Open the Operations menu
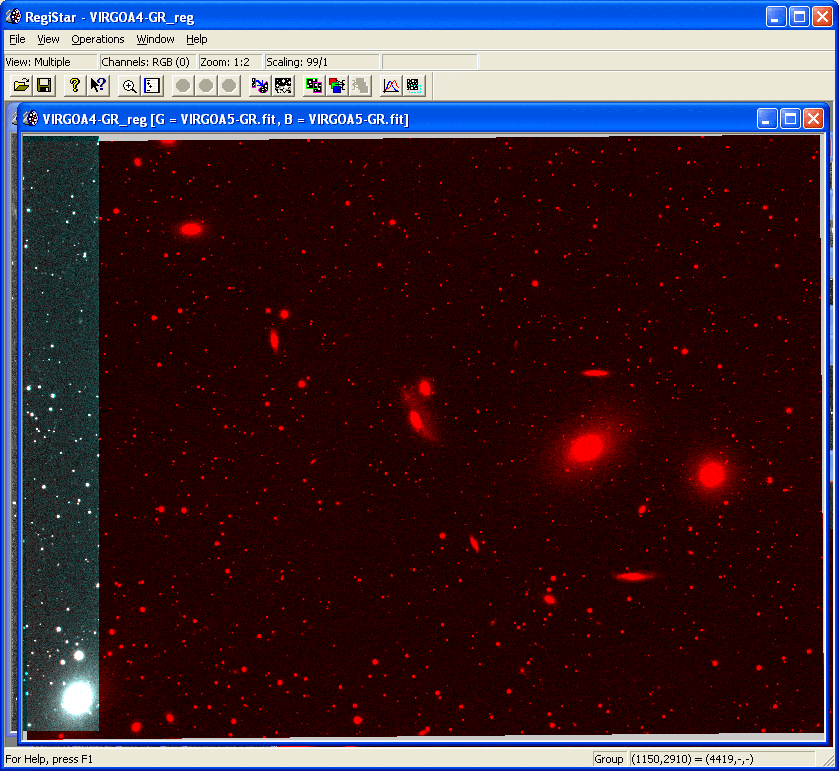The image size is (839, 771). pyautogui.click(x=98, y=39)
